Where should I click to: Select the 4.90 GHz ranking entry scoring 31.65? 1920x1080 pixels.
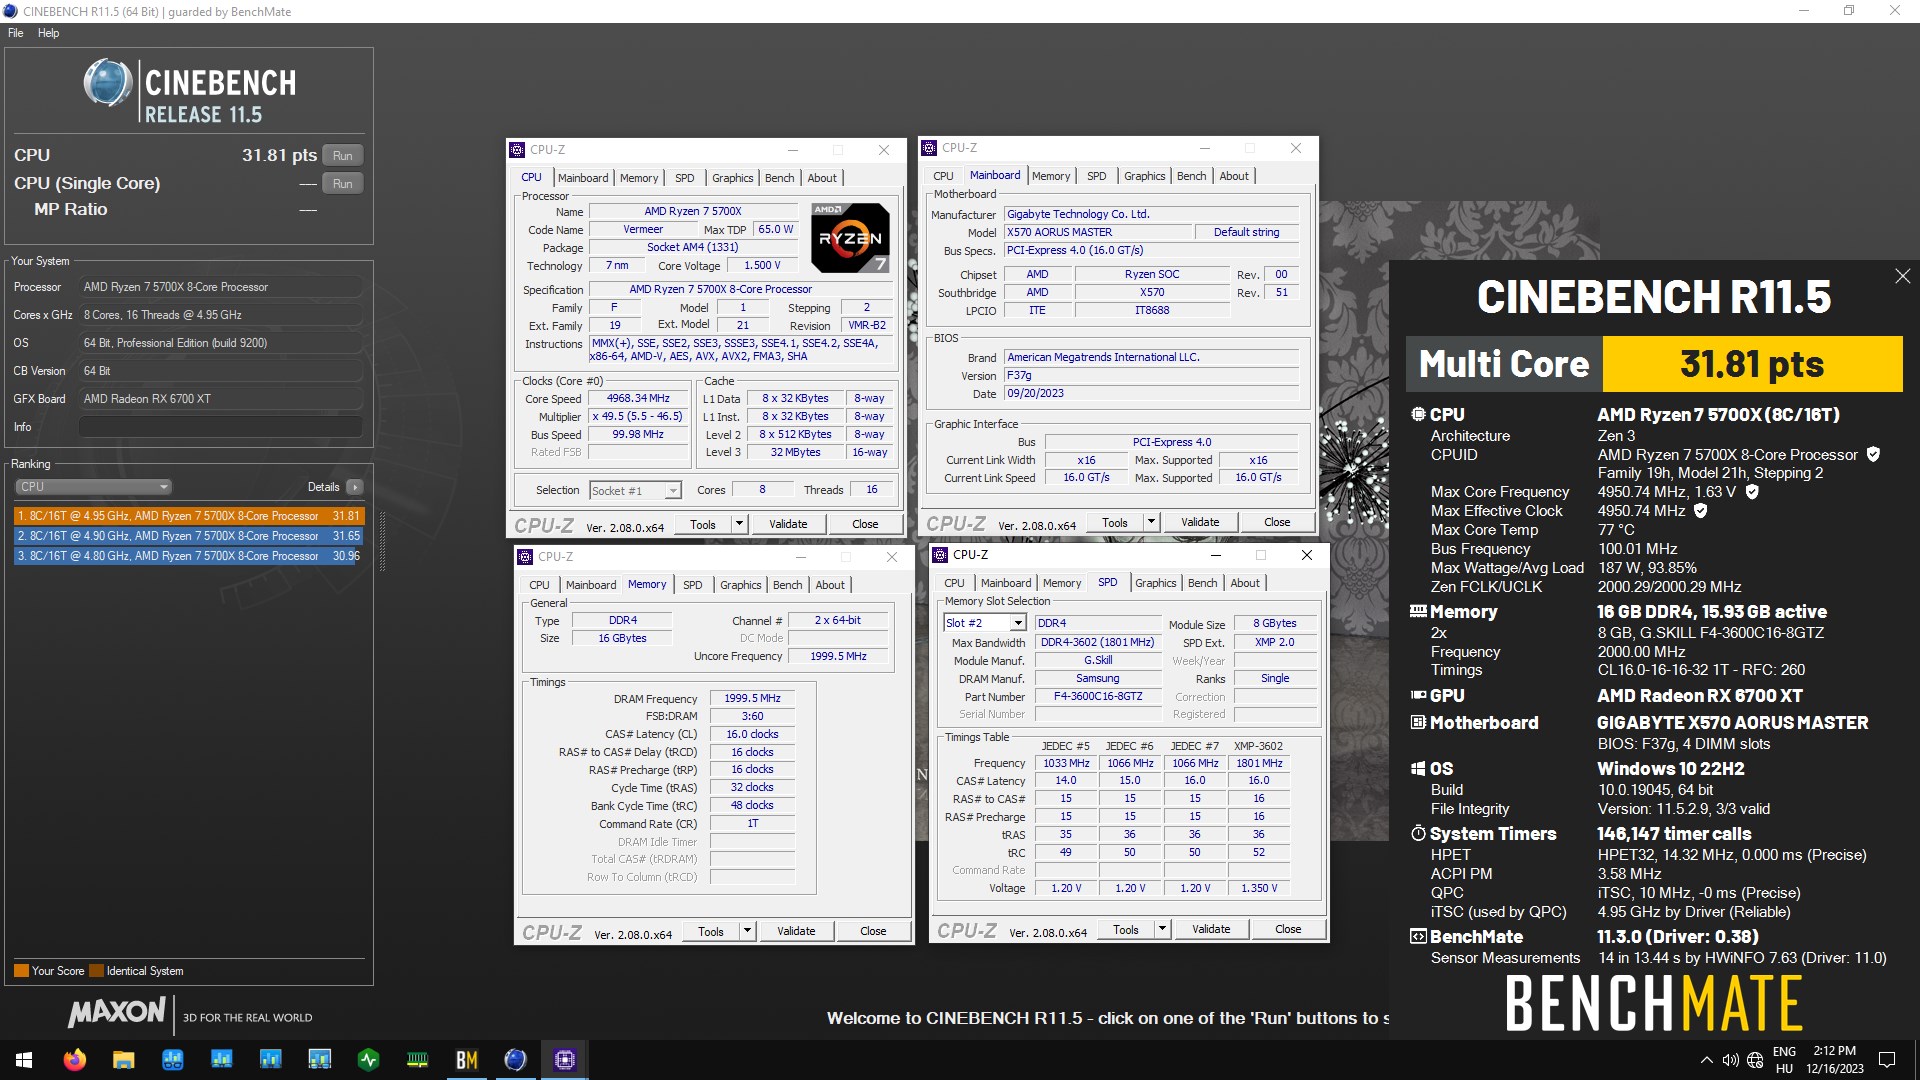point(189,536)
